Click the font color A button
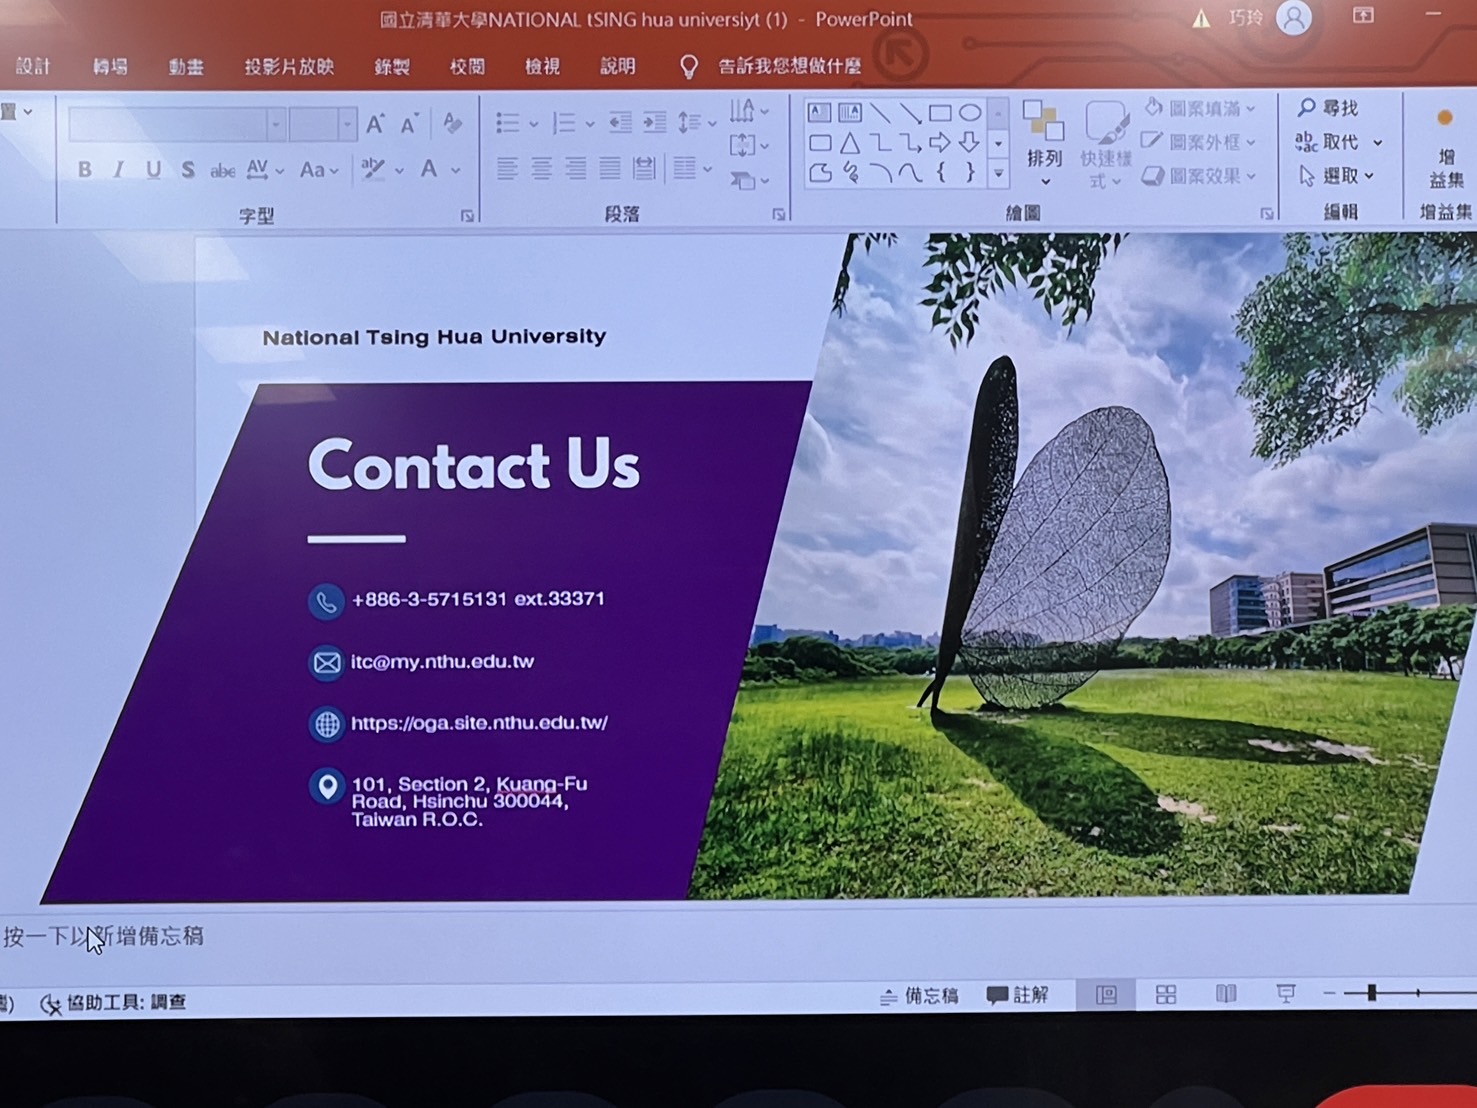 429,169
